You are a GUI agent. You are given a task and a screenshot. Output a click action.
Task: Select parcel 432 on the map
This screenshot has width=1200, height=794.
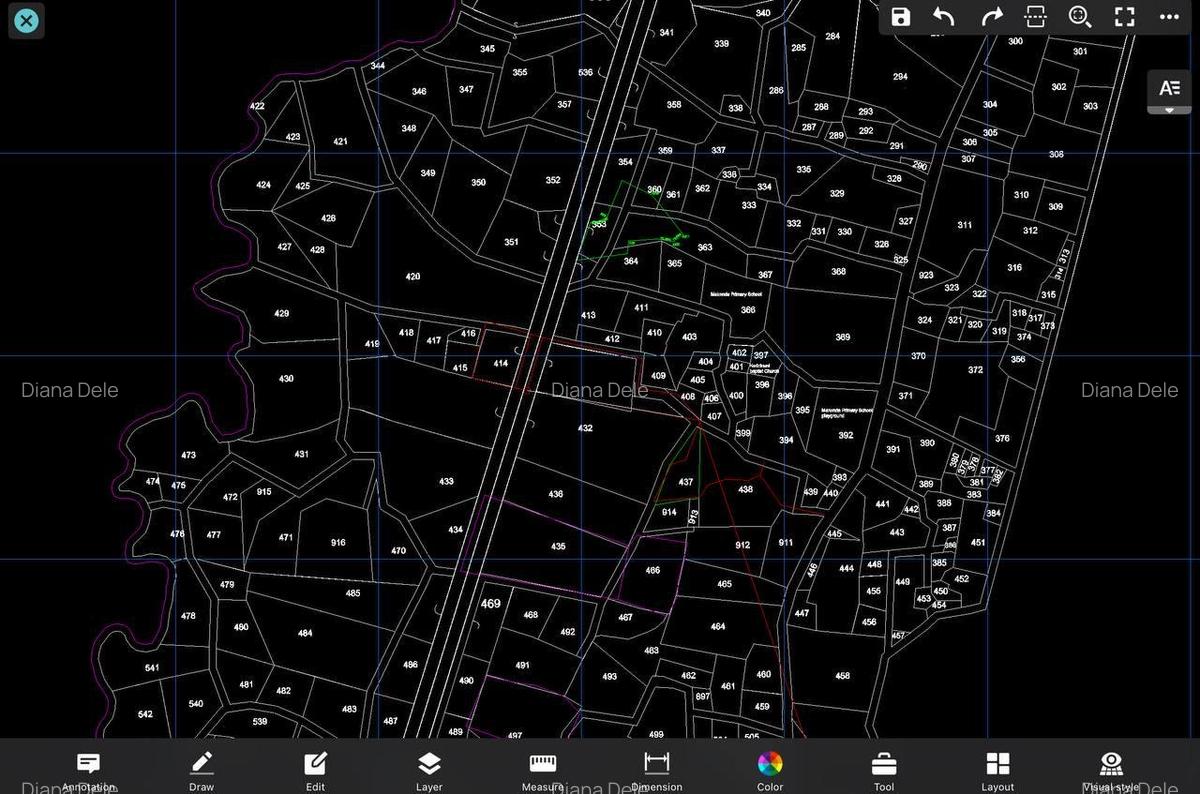pos(585,428)
